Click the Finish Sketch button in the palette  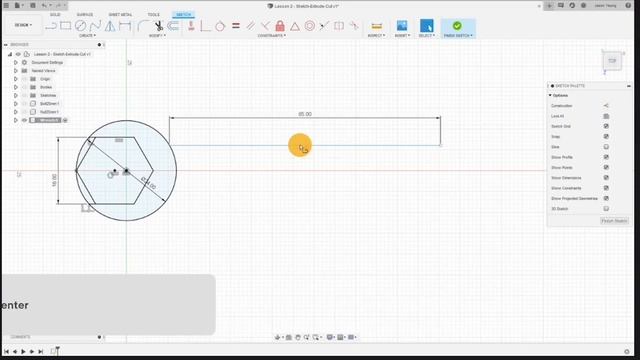point(614,221)
